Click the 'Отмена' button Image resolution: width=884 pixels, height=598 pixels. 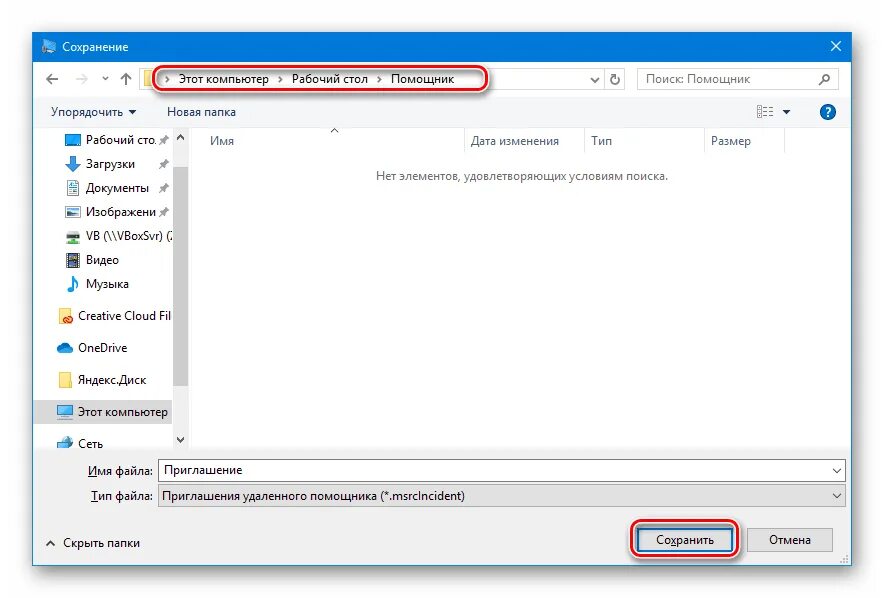(x=790, y=540)
